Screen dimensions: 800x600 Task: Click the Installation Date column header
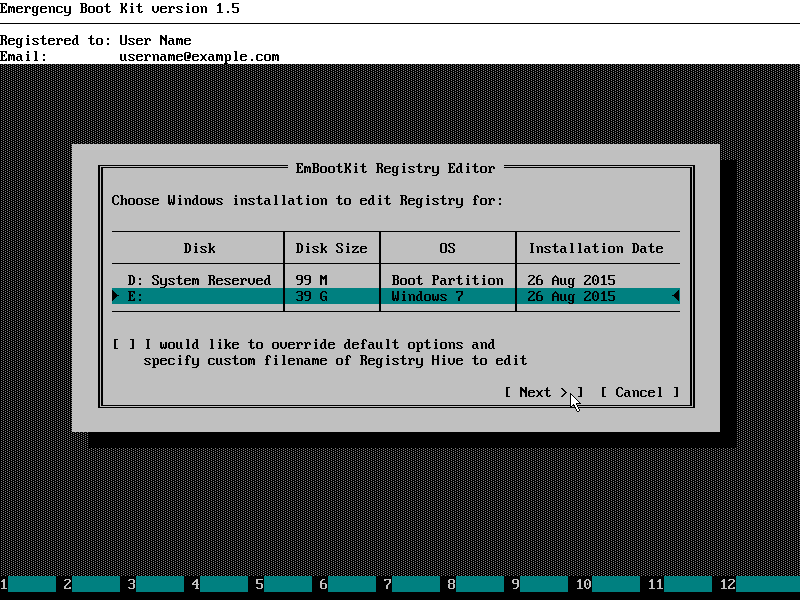coord(596,248)
